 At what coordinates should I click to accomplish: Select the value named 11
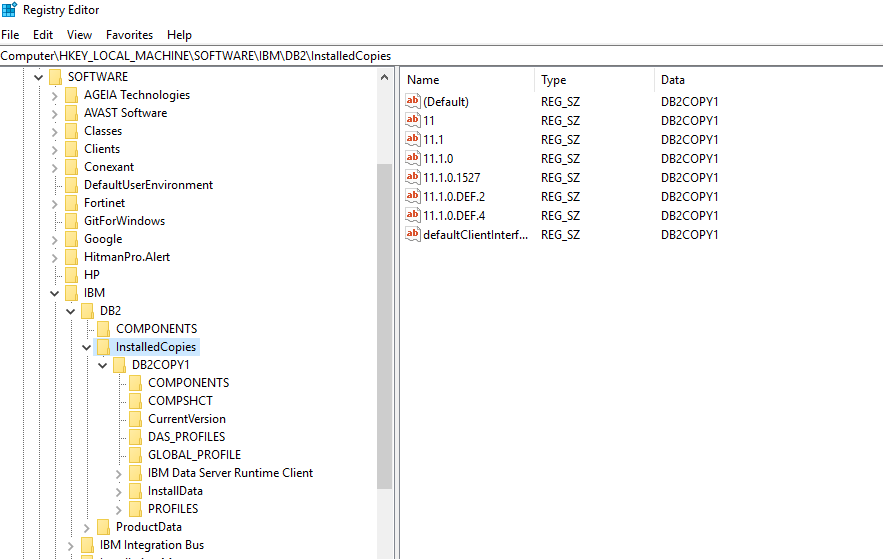click(429, 120)
